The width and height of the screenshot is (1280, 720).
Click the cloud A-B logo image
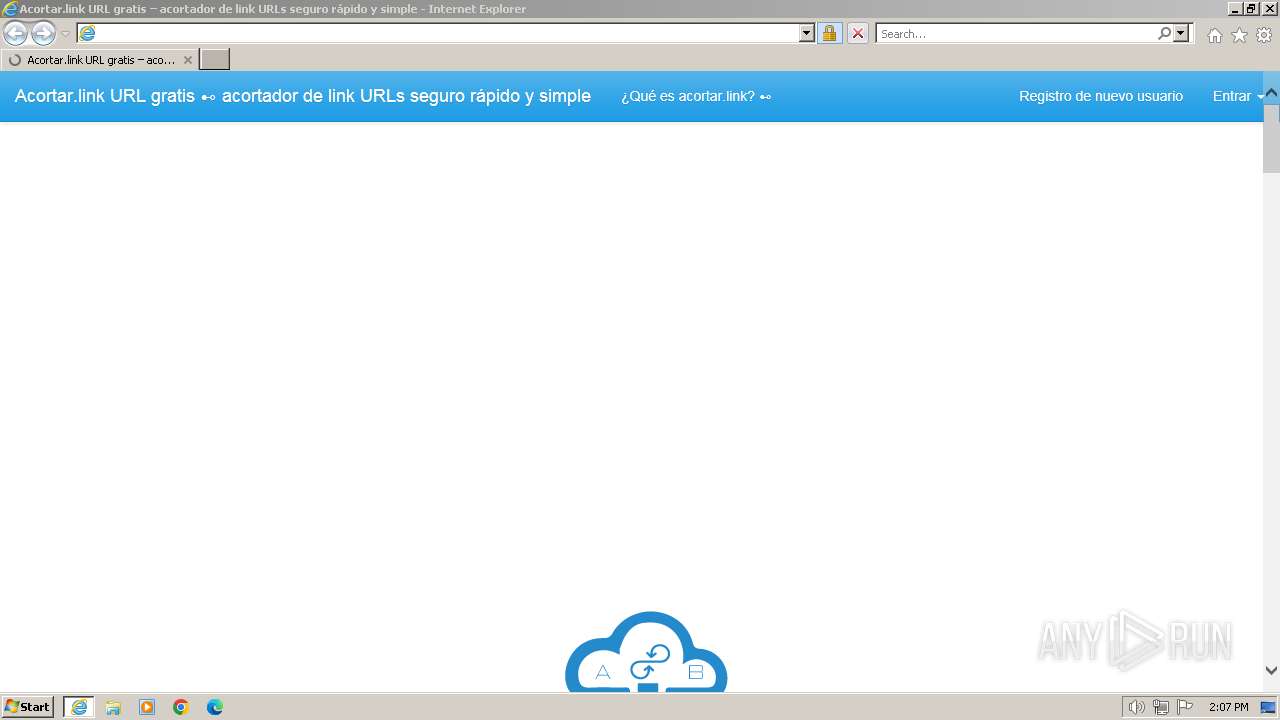coord(646,651)
